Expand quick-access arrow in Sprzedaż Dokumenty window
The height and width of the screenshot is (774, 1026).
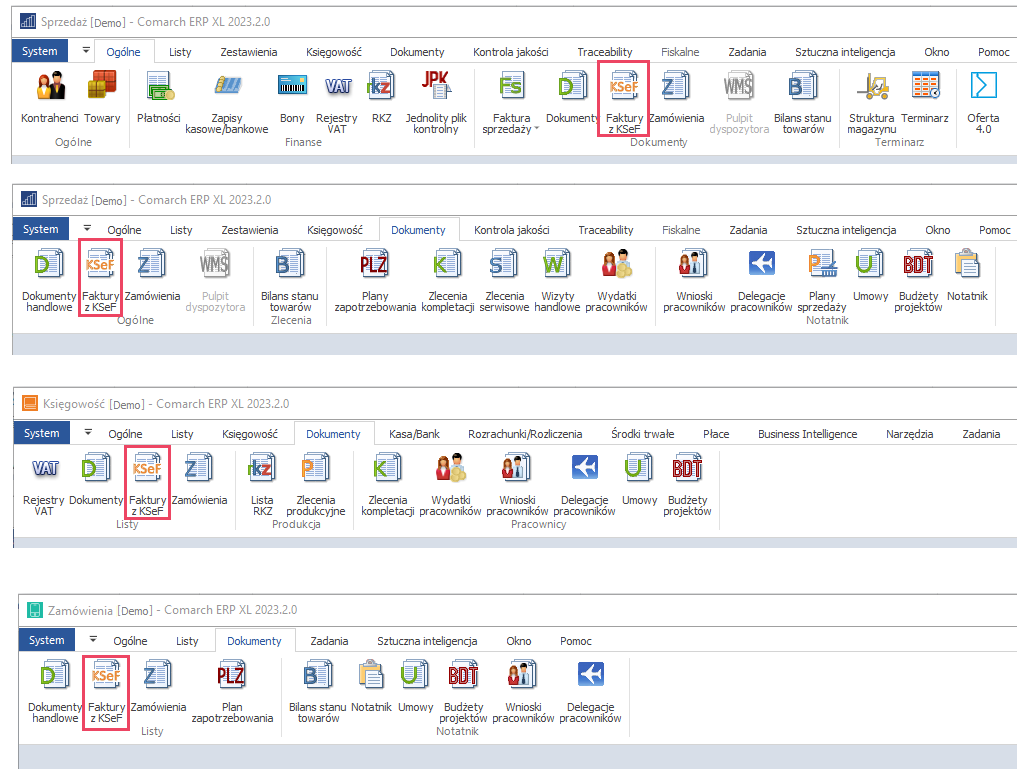click(87, 228)
